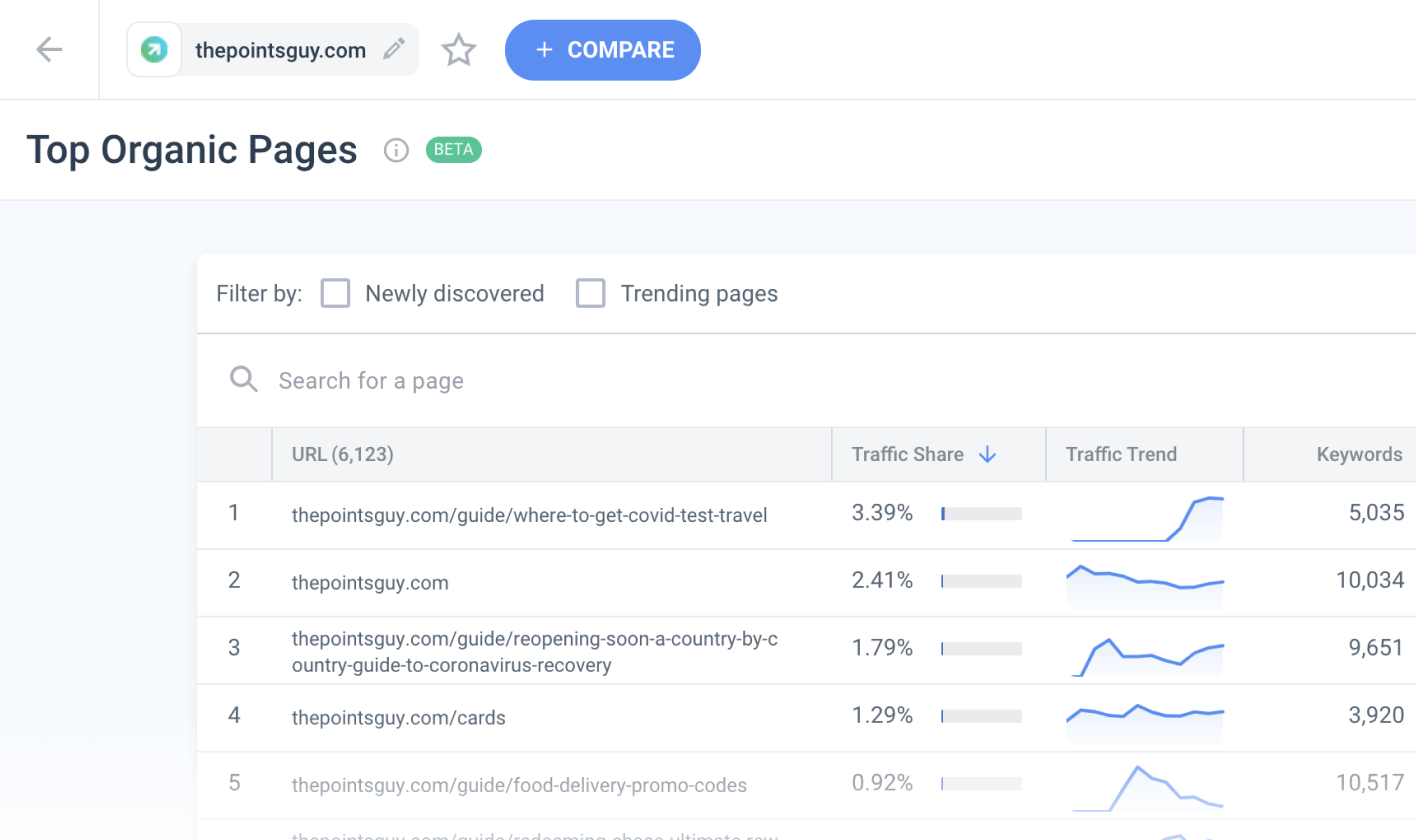Click the traffic share bar for 2.41%
Screen dimensions: 1416x840
(x=981, y=580)
